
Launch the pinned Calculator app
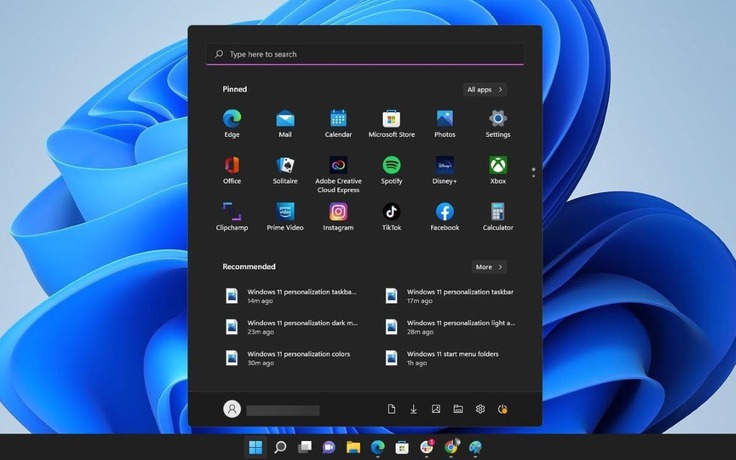point(498,216)
